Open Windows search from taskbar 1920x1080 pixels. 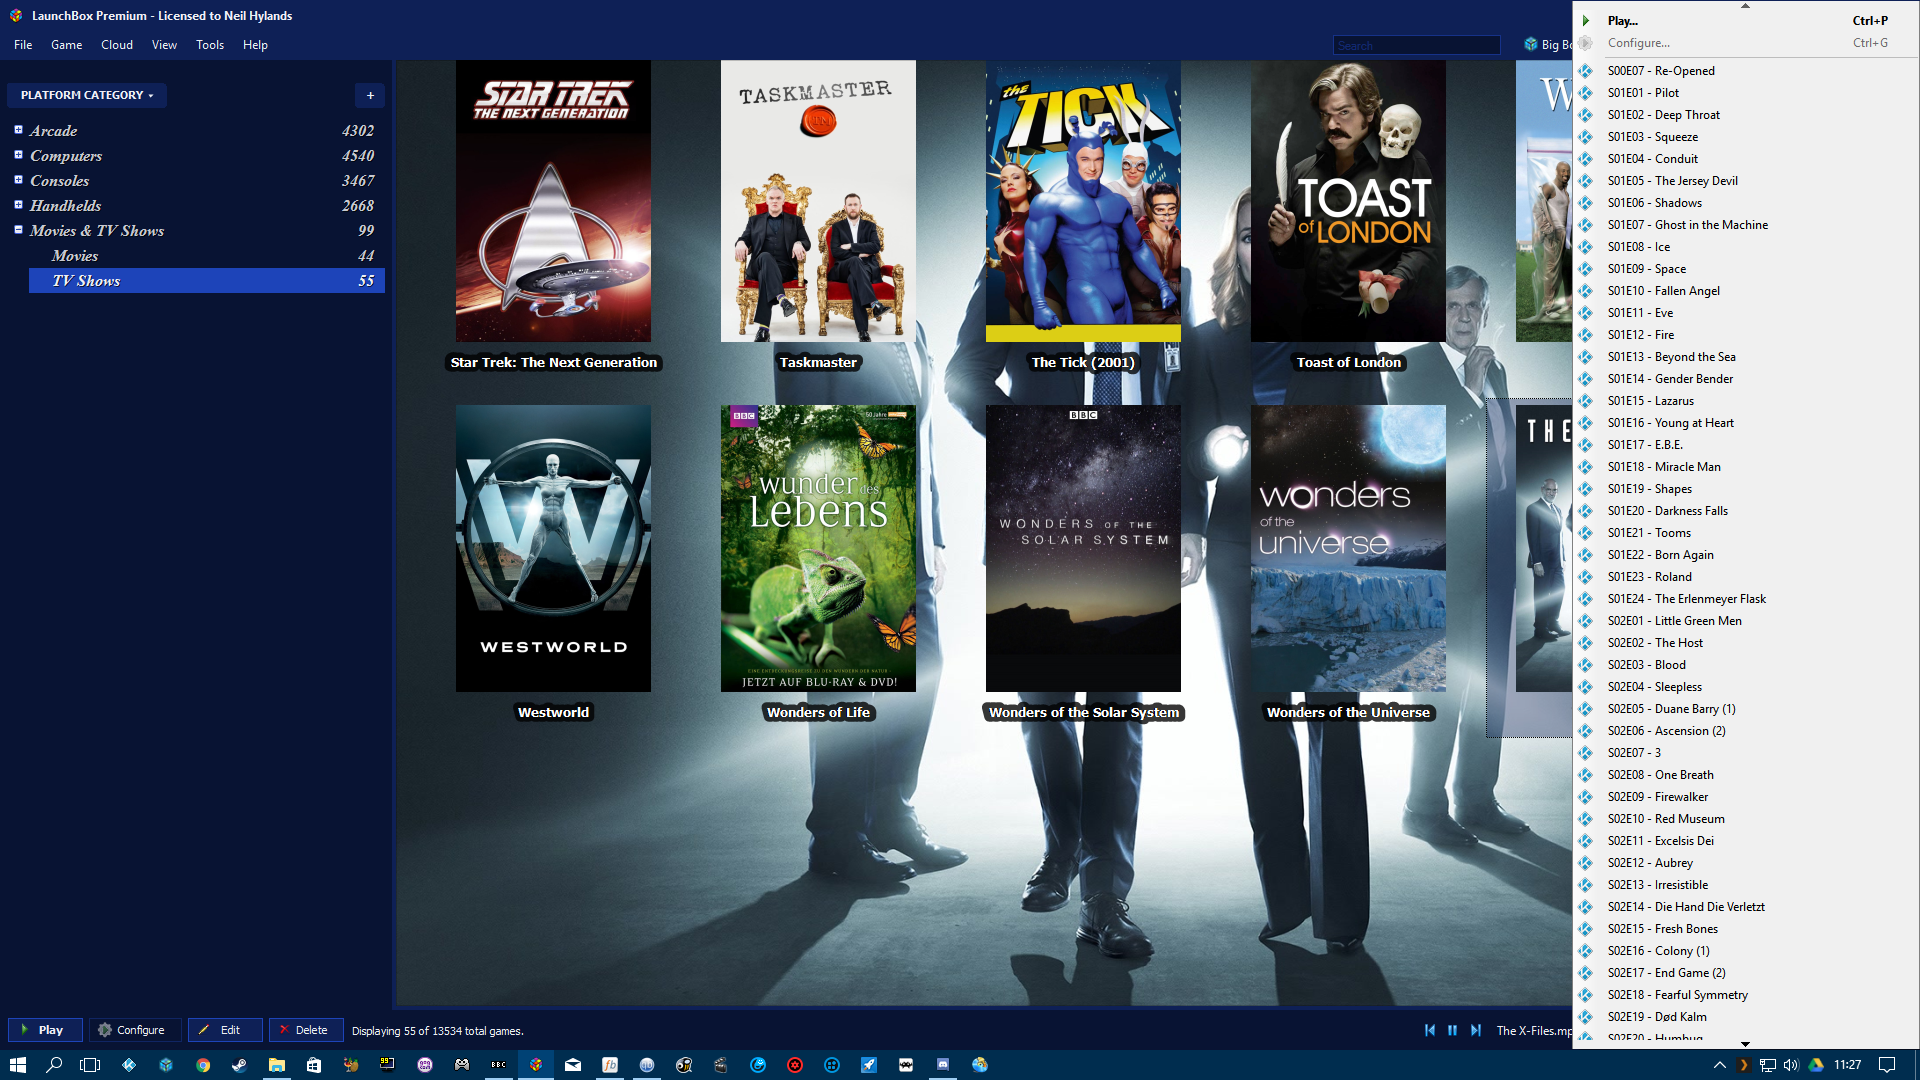point(54,1065)
